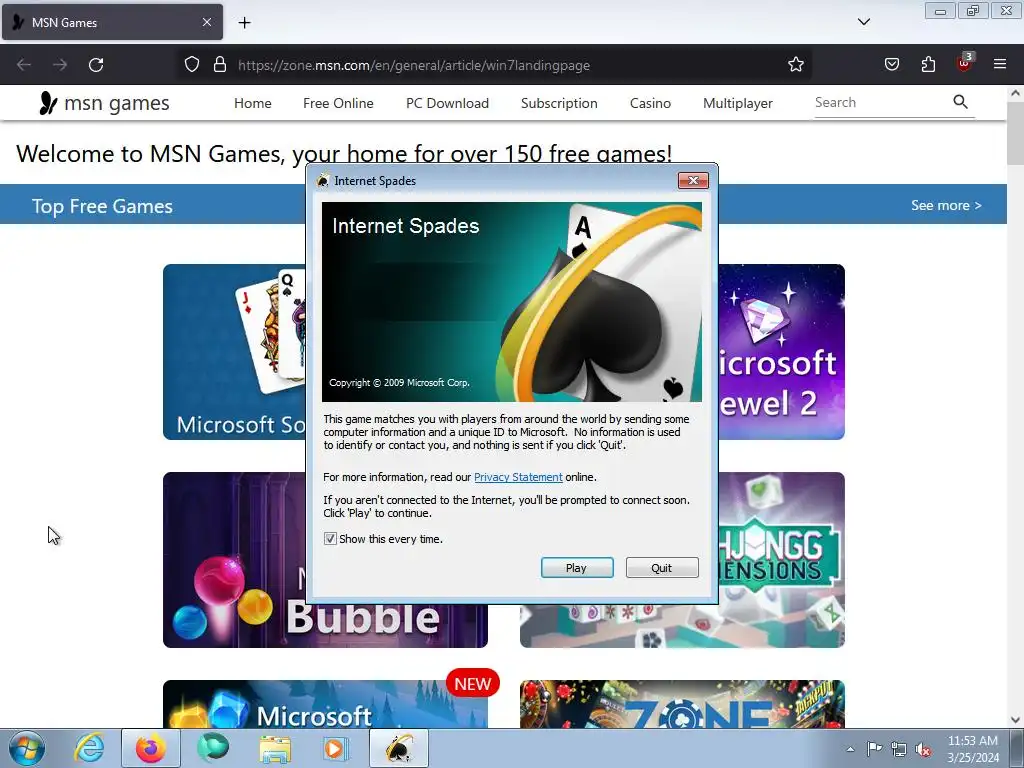
Task: Open the Pocket save icon
Action: [892, 65]
